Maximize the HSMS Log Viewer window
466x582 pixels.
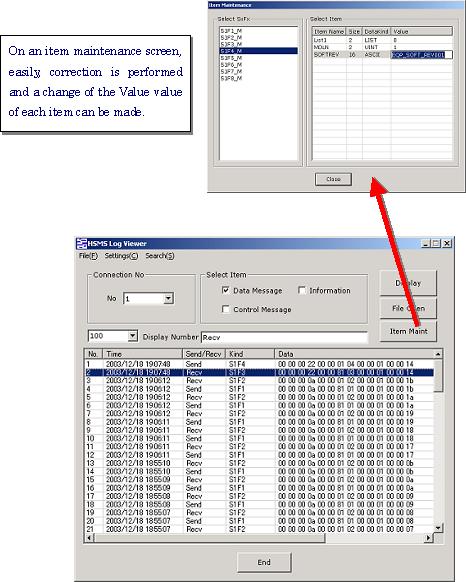pos(436,243)
